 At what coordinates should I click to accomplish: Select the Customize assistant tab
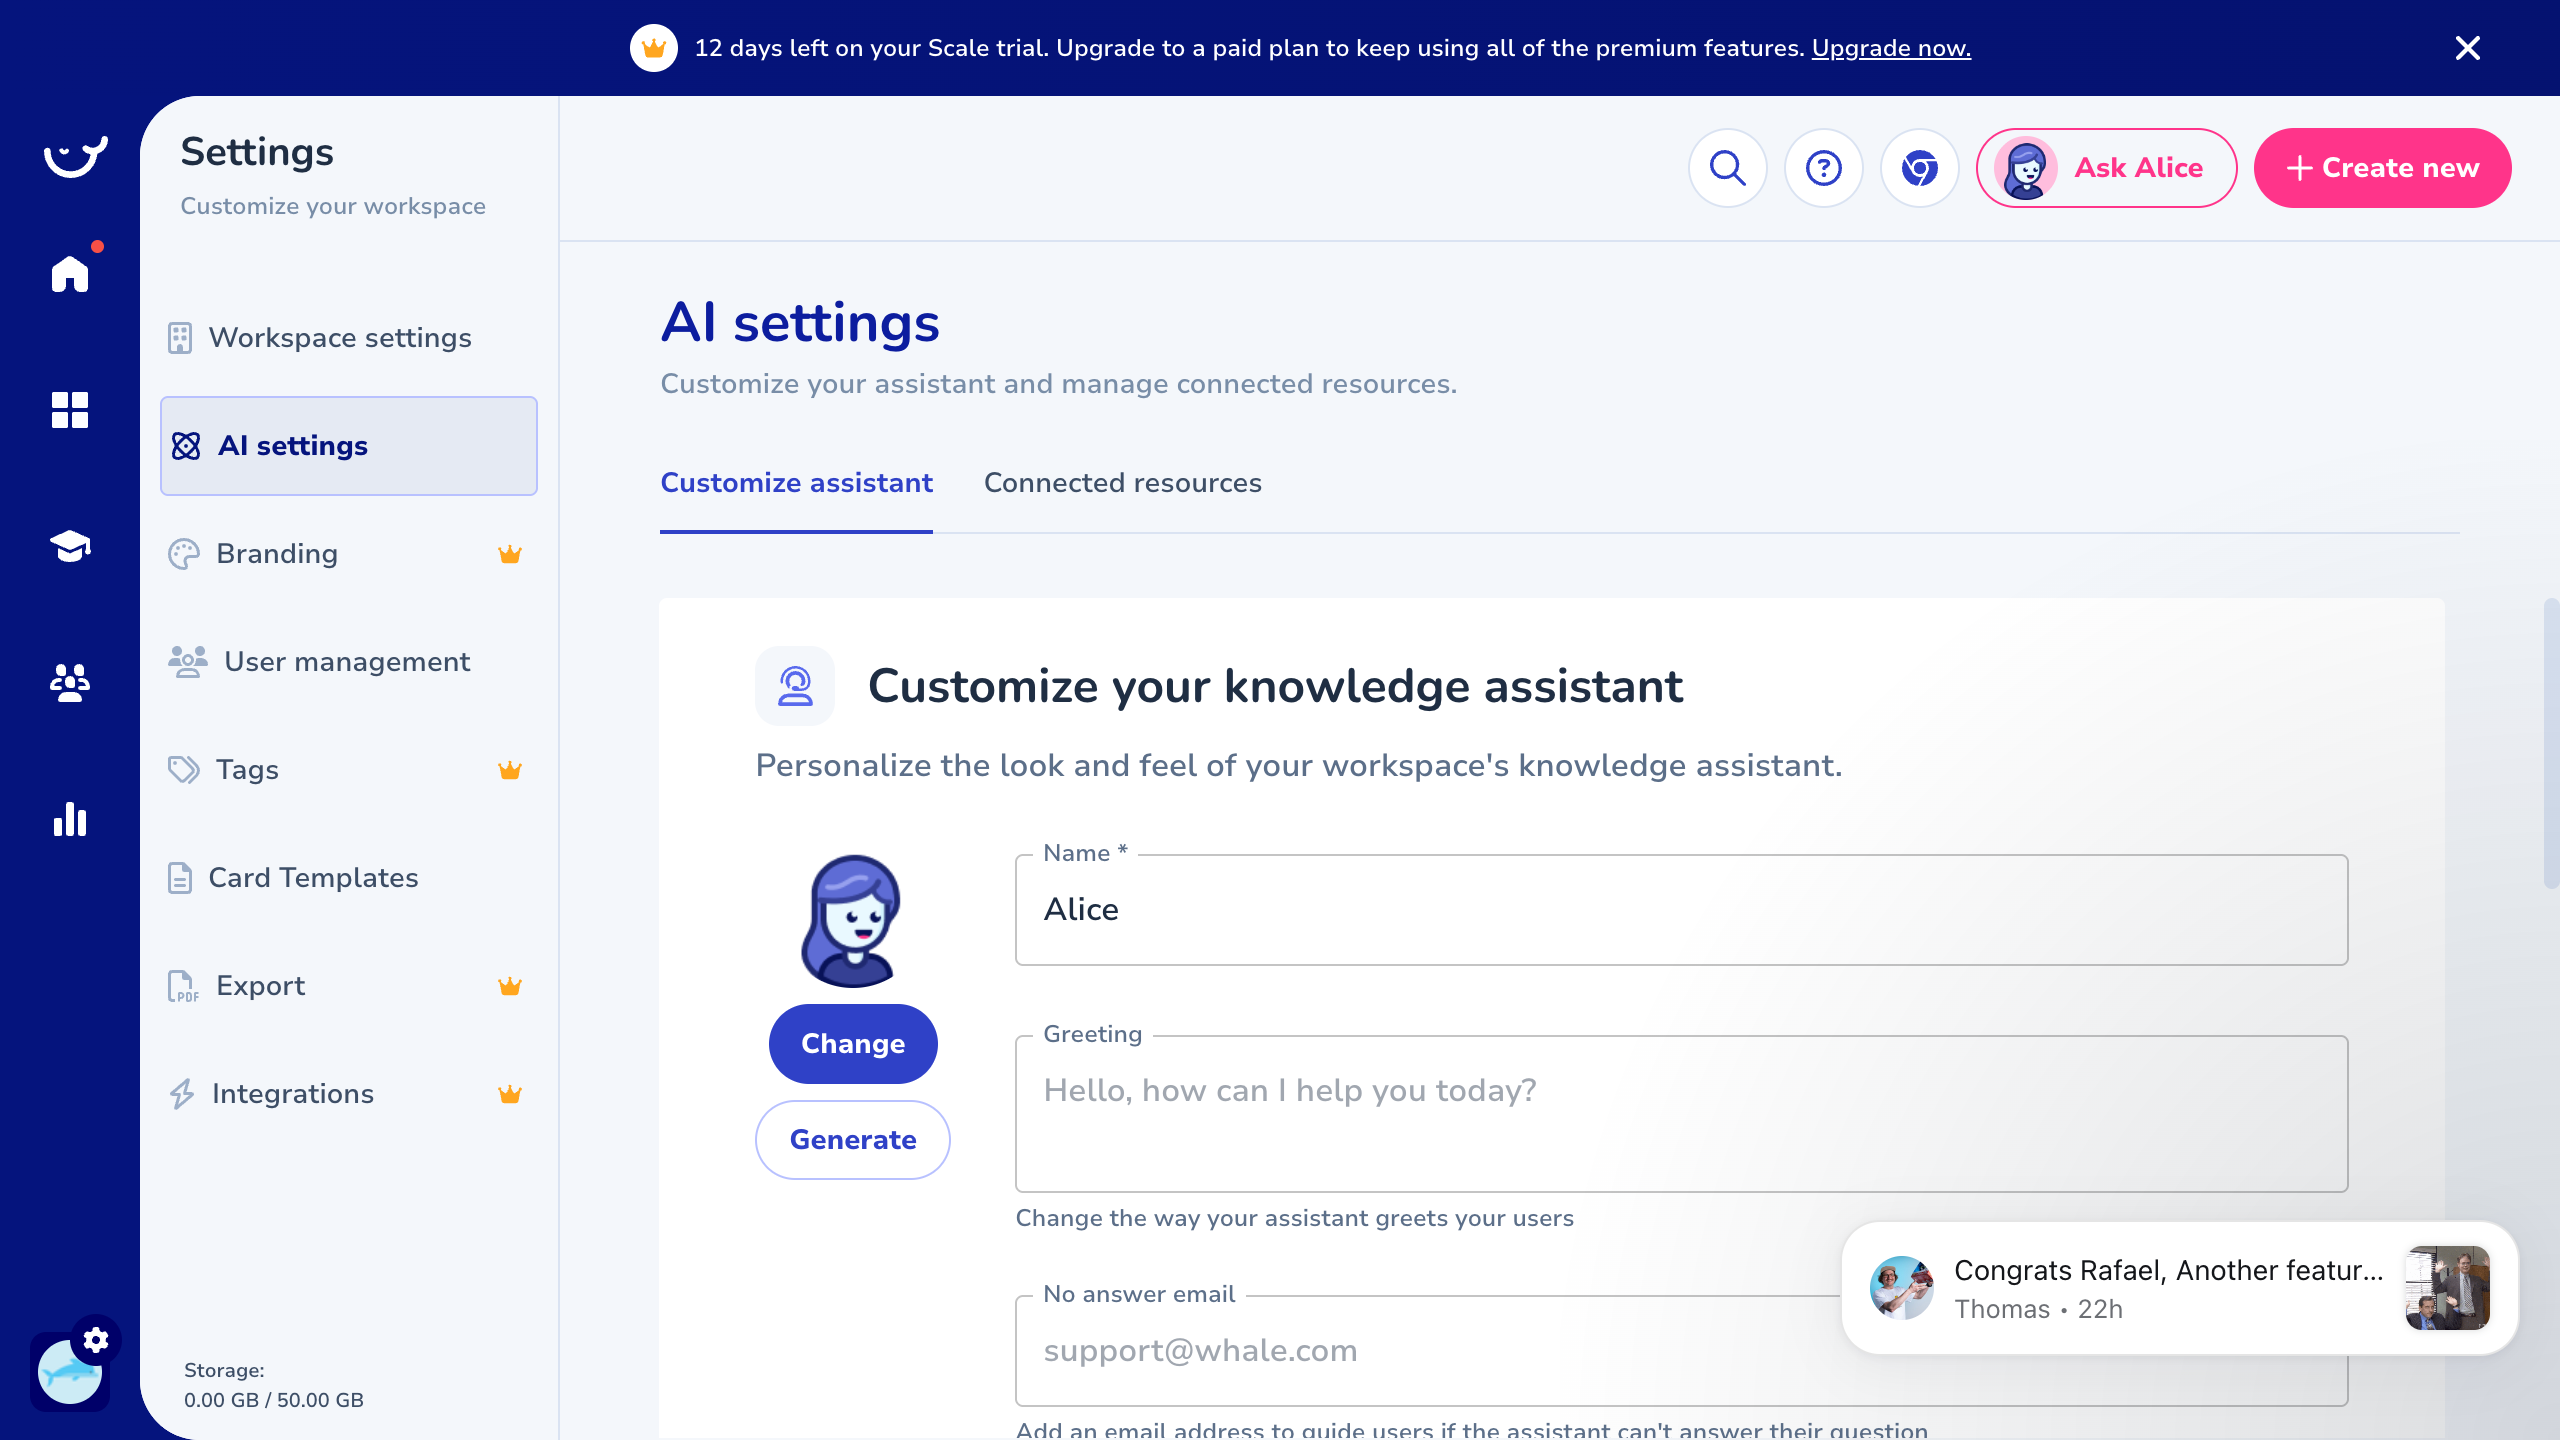pos(796,483)
